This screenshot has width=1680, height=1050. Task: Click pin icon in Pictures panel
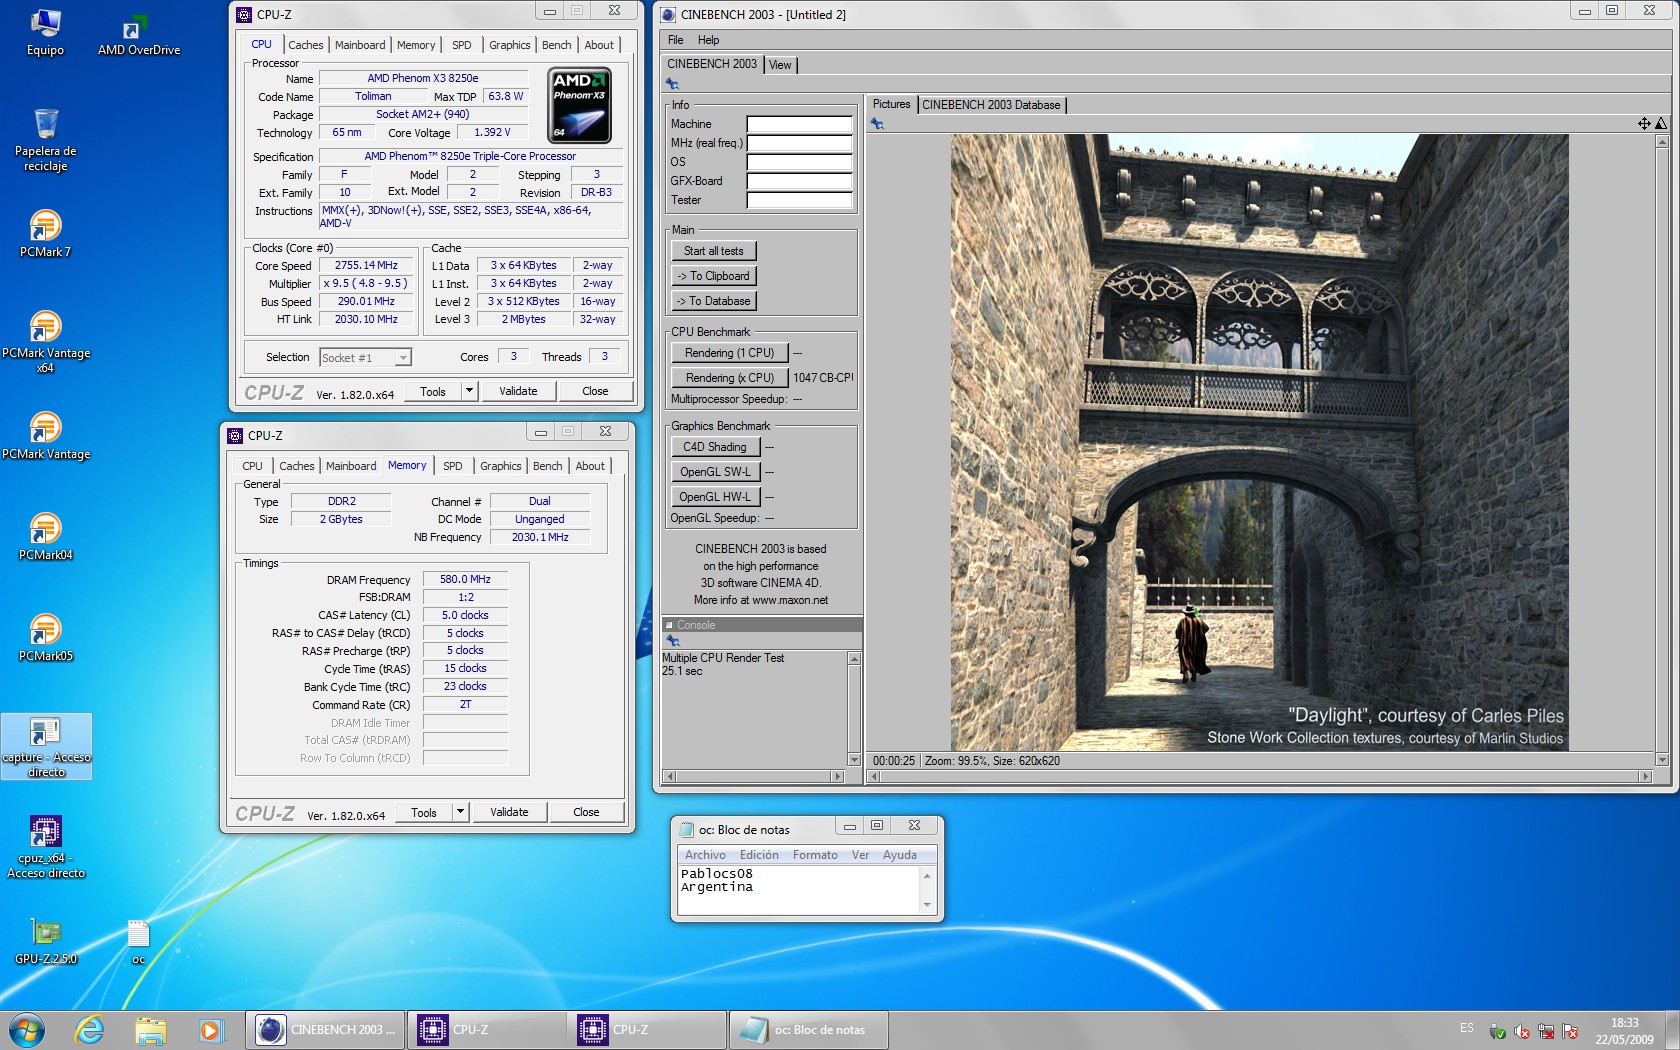coord(877,124)
